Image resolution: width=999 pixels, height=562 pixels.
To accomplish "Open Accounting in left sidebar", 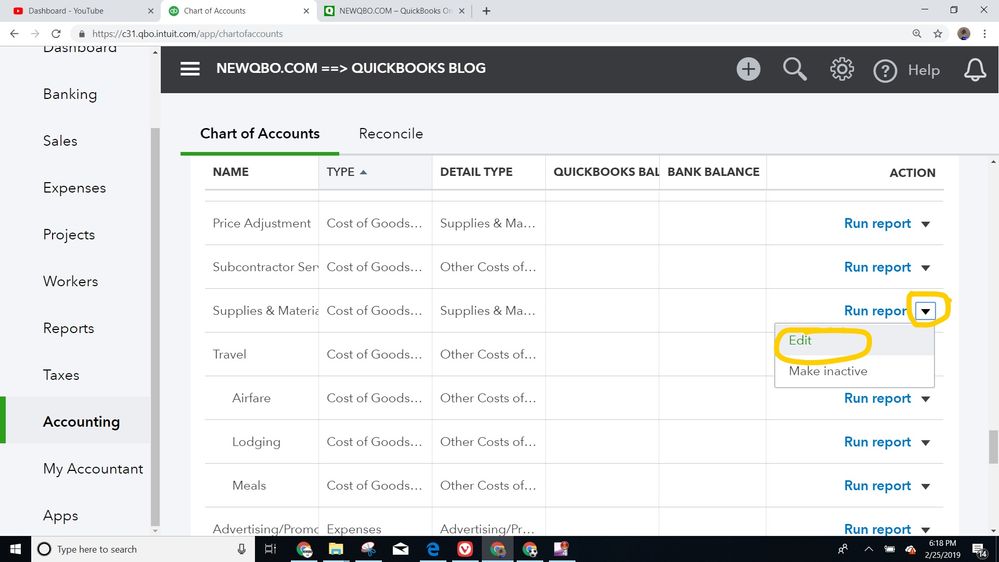I will [x=81, y=422].
